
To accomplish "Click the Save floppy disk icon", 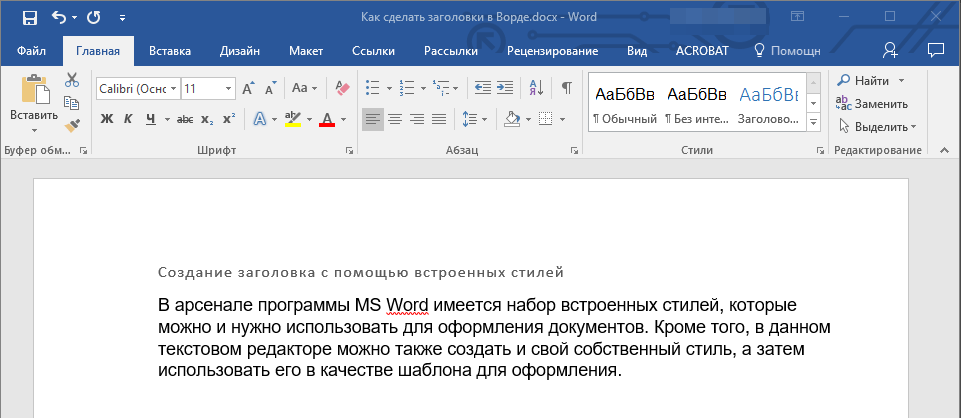I will pos(29,18).
